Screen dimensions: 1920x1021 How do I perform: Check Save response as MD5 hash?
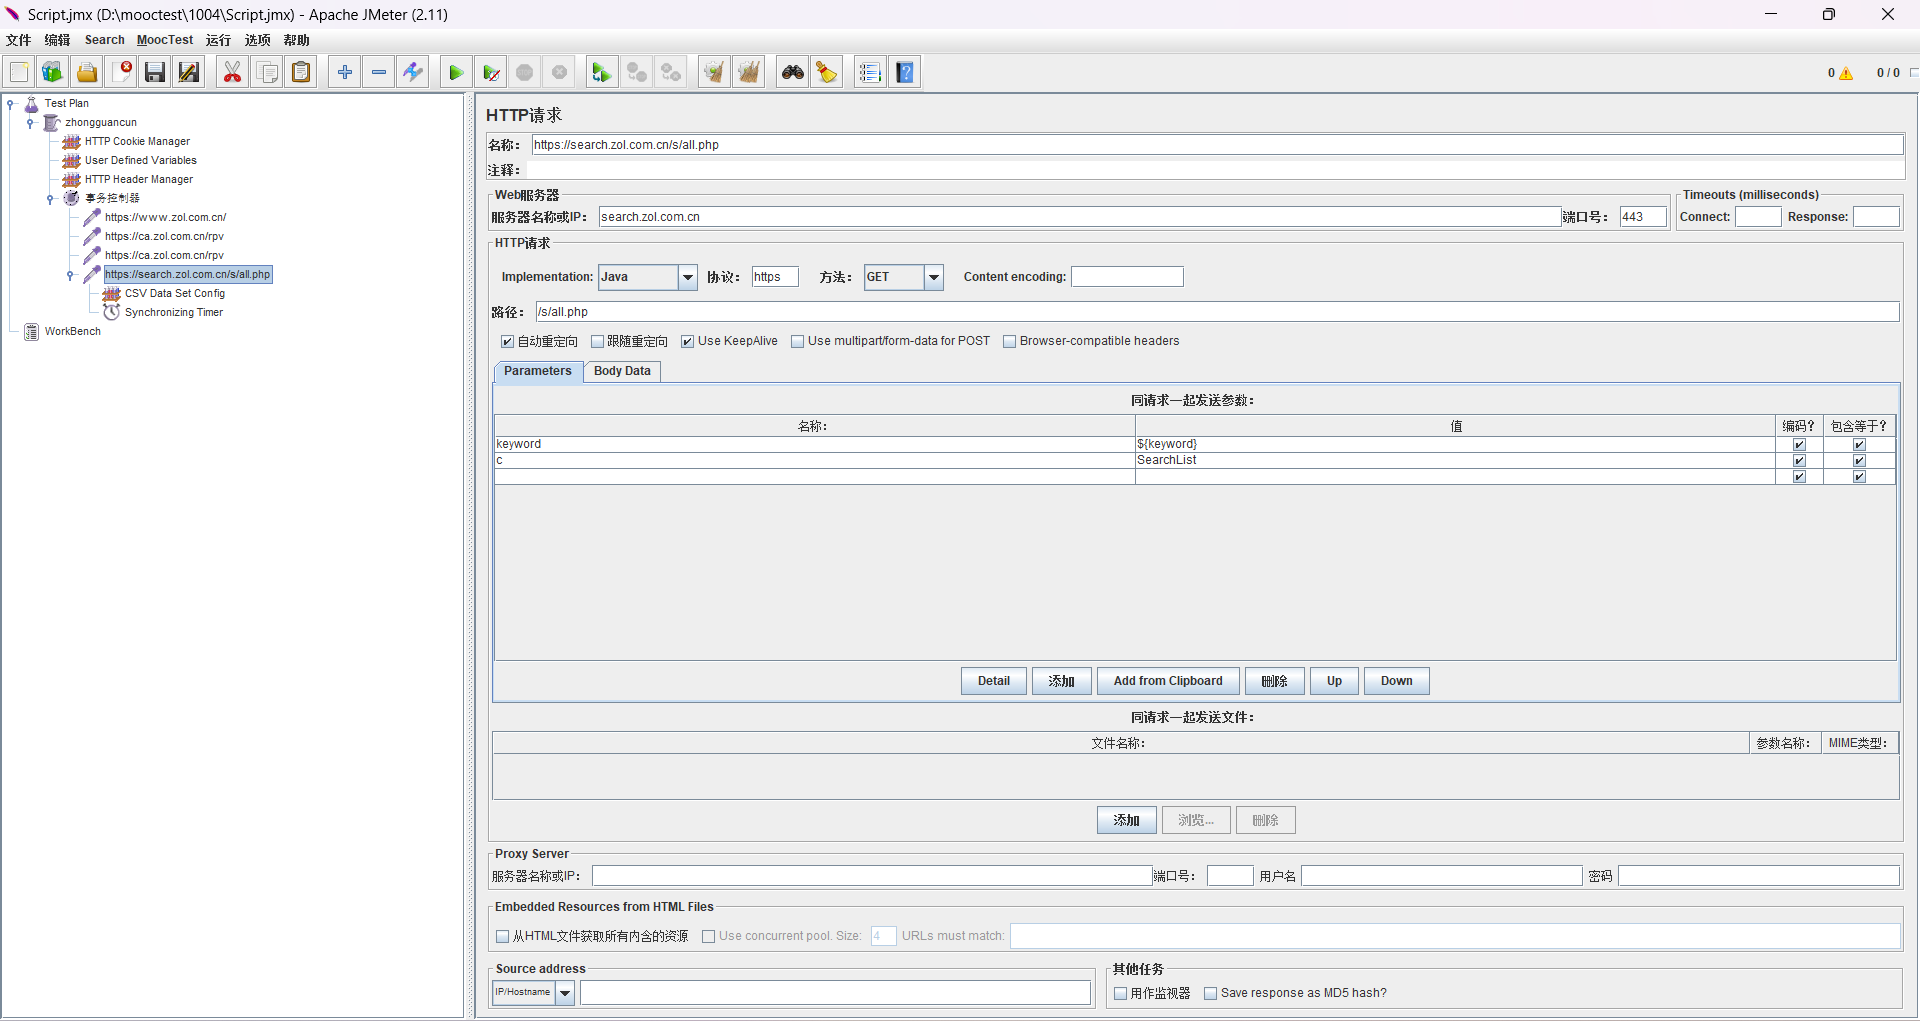tap(1211, 994)
